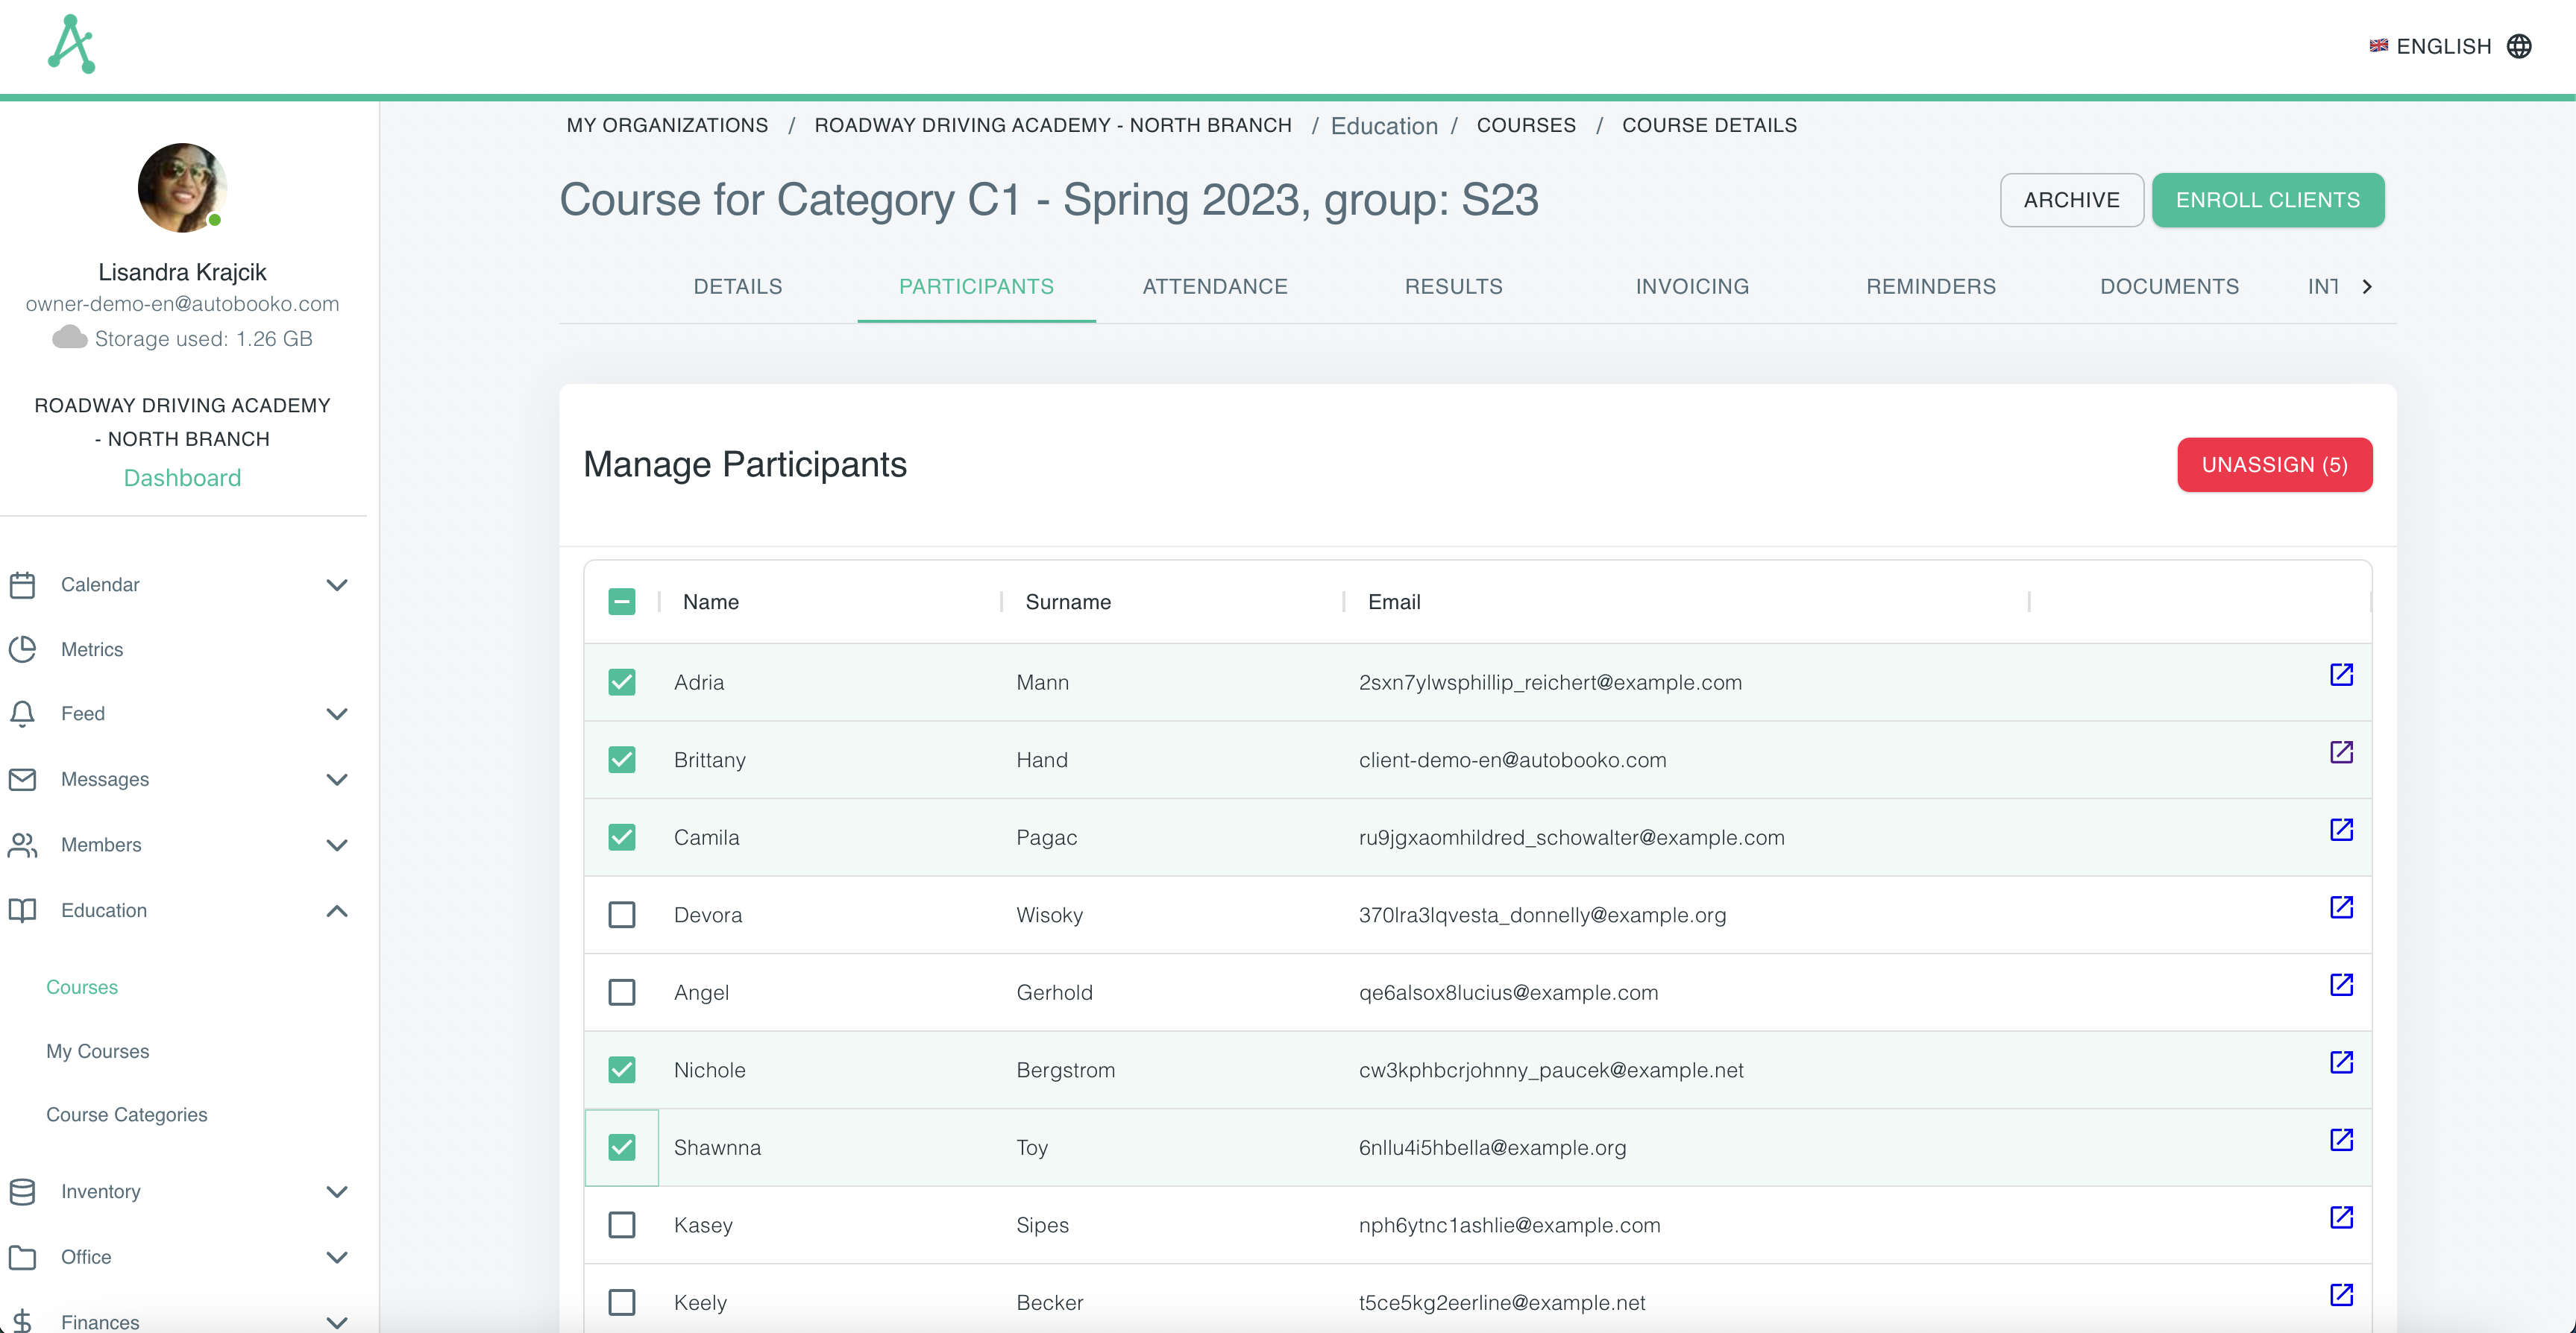Check the checkbox for Devora Wisoky
The width and height of the screenshot is (2576, 1333).
pyautogui.click(x=622, y=914)
